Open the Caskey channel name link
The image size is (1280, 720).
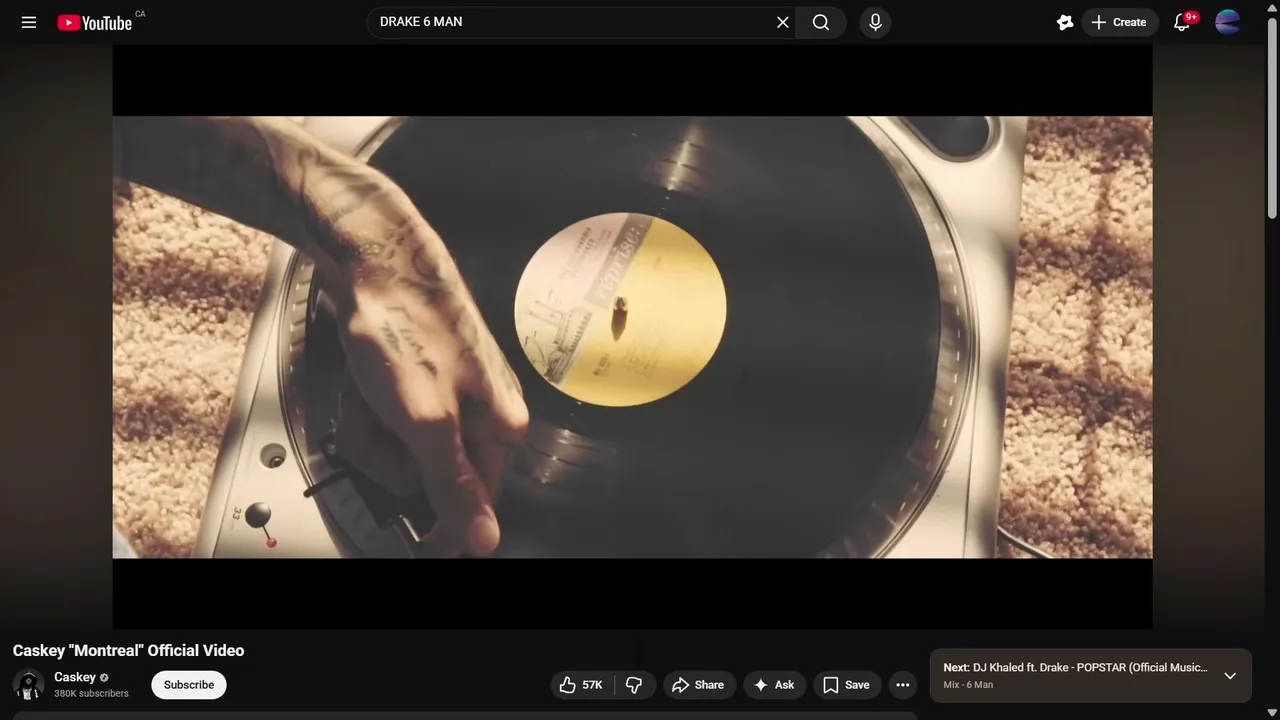click(x=75, y=677)
